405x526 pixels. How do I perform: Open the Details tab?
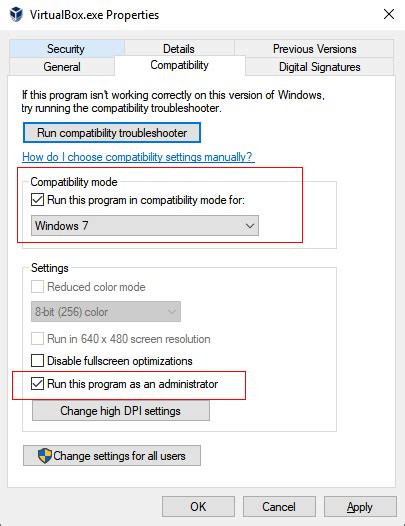point(179,49)
